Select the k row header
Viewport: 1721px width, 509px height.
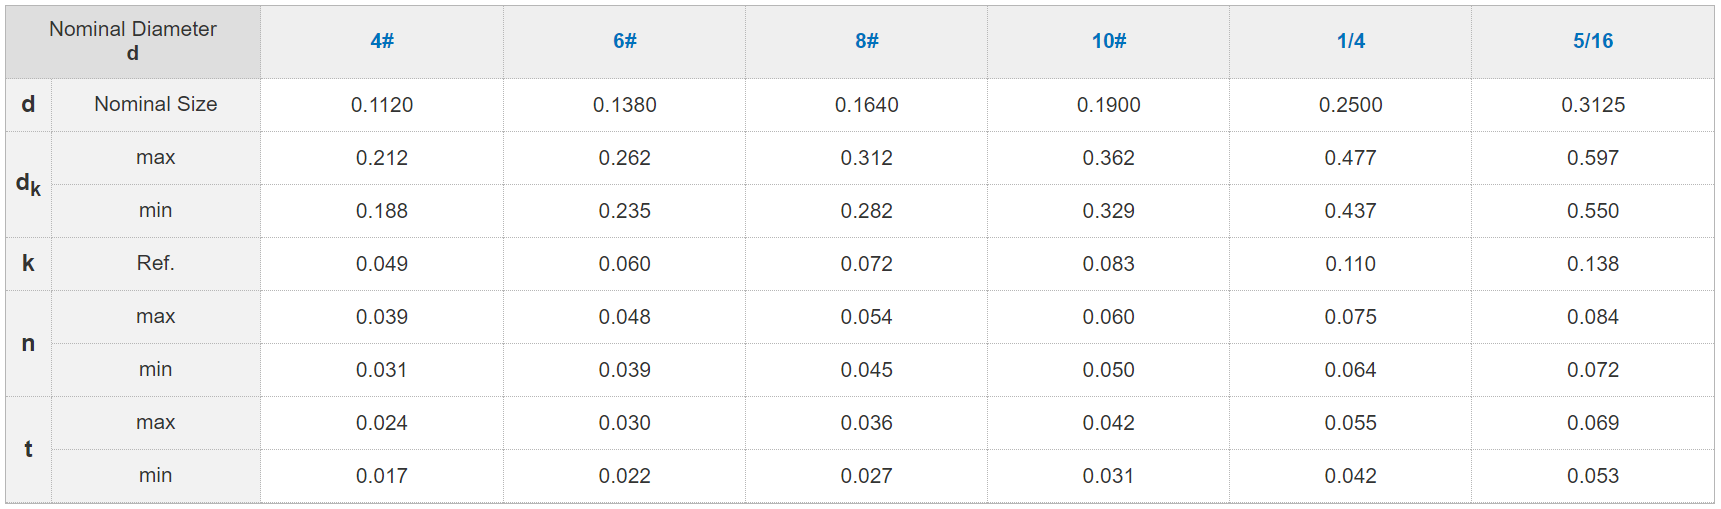pos(28,263)
